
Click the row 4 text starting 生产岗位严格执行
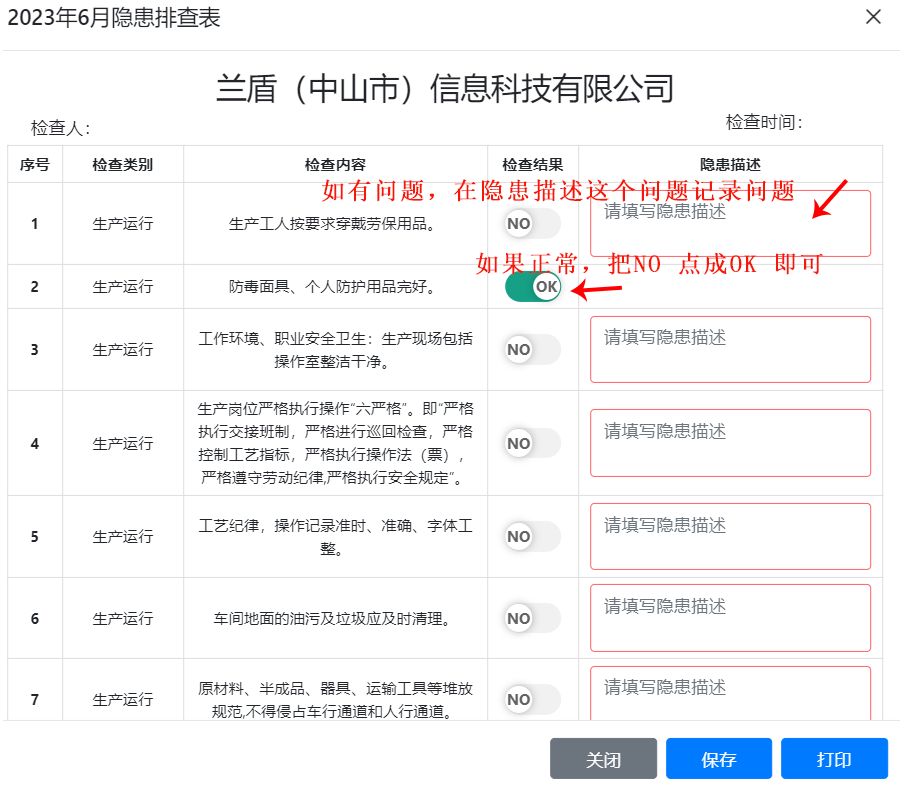tap(335, 443)
